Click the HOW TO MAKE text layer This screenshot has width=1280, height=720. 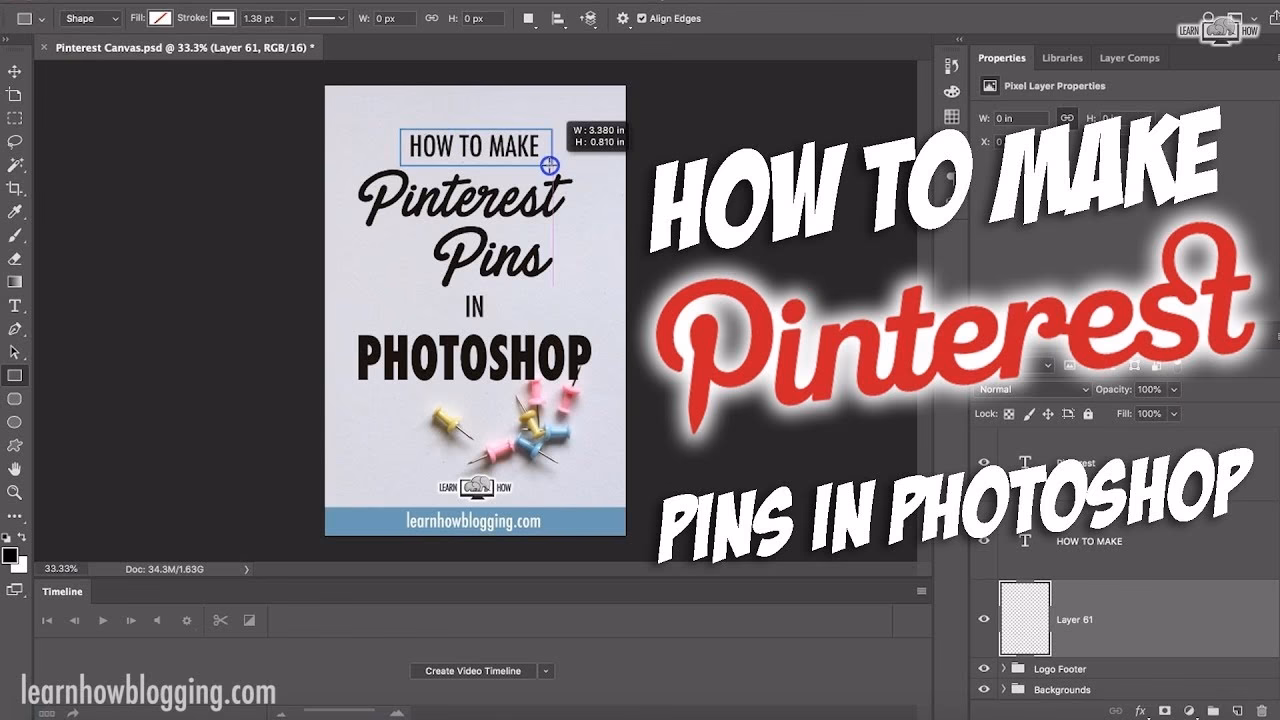coord(1090,541)
